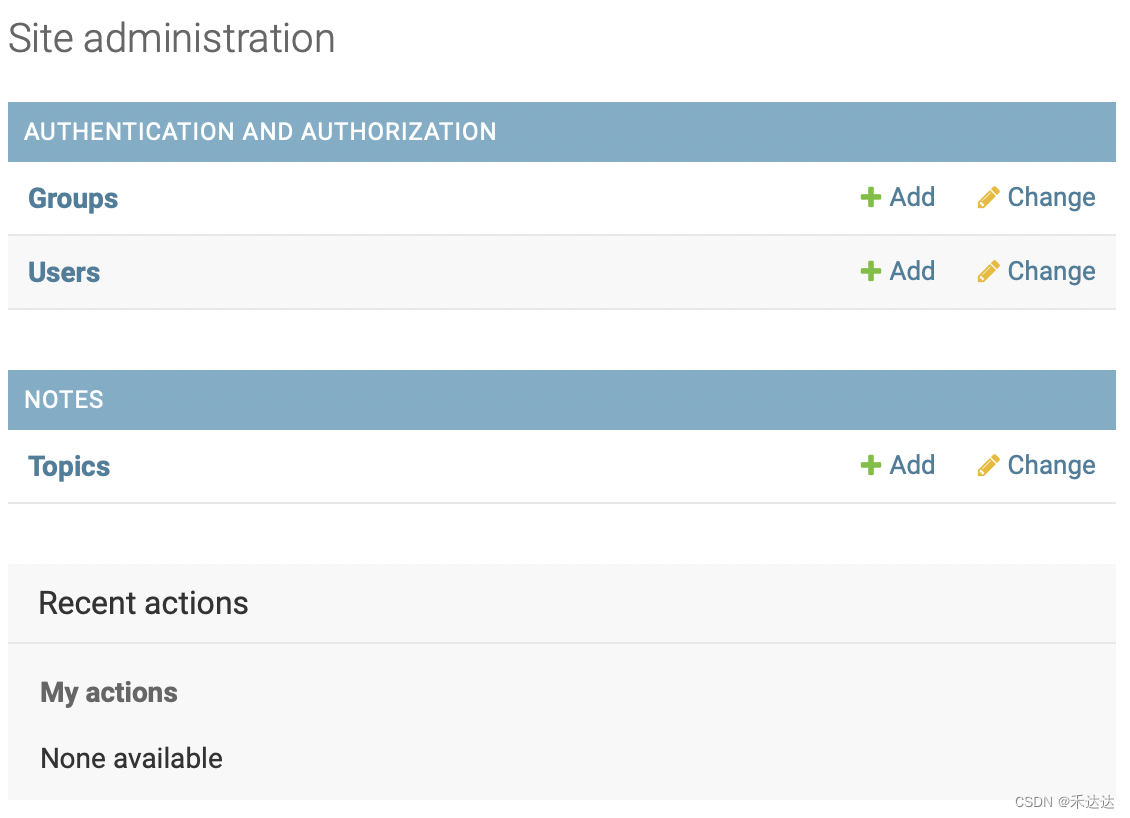This screenshot has height=818, width=1130.
Task: Click the pencil icon in Users row
Action: click(x=988, y=272)
